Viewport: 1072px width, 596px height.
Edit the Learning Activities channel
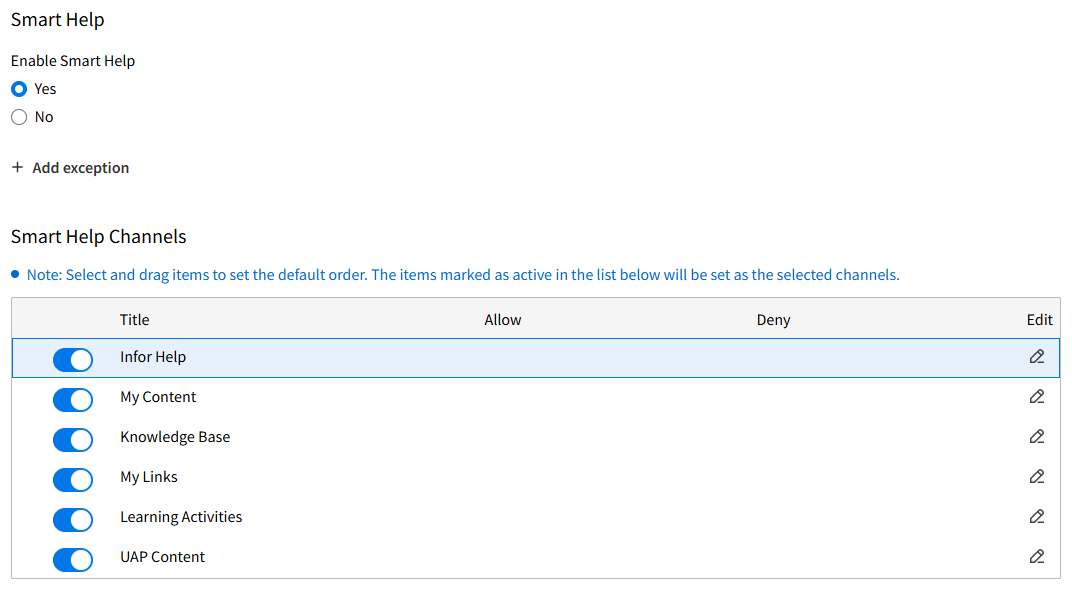point(1037,517)
